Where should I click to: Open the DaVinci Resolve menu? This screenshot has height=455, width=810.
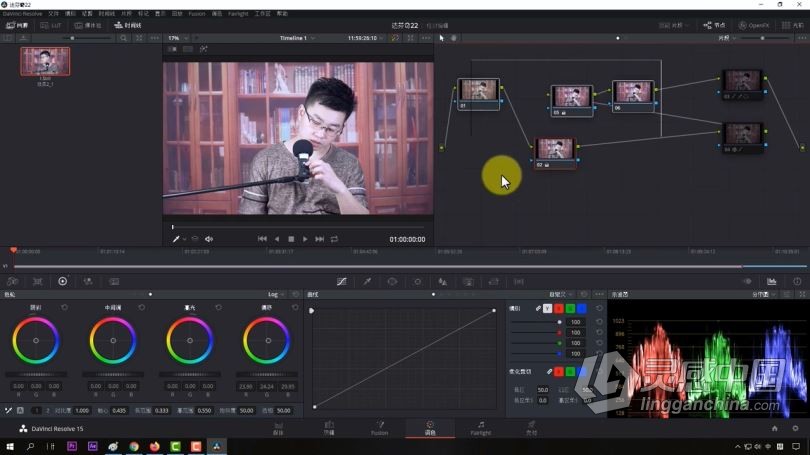[x=22, y=14]
